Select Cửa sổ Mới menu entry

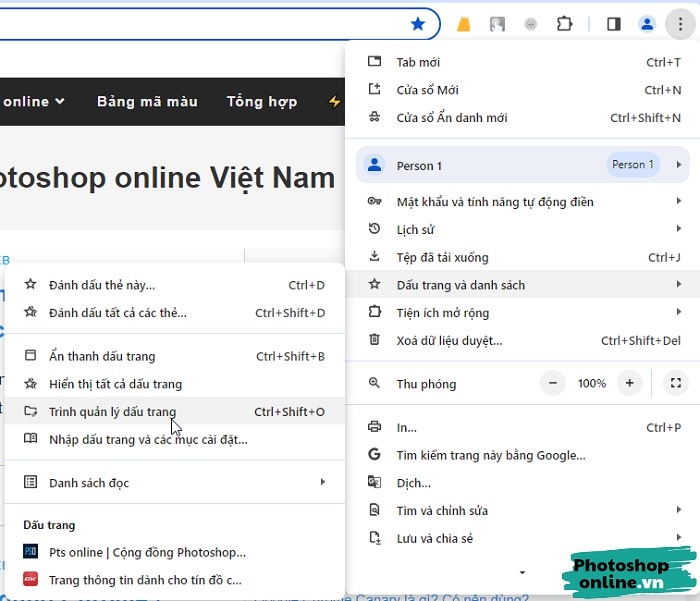pos(522,90)
